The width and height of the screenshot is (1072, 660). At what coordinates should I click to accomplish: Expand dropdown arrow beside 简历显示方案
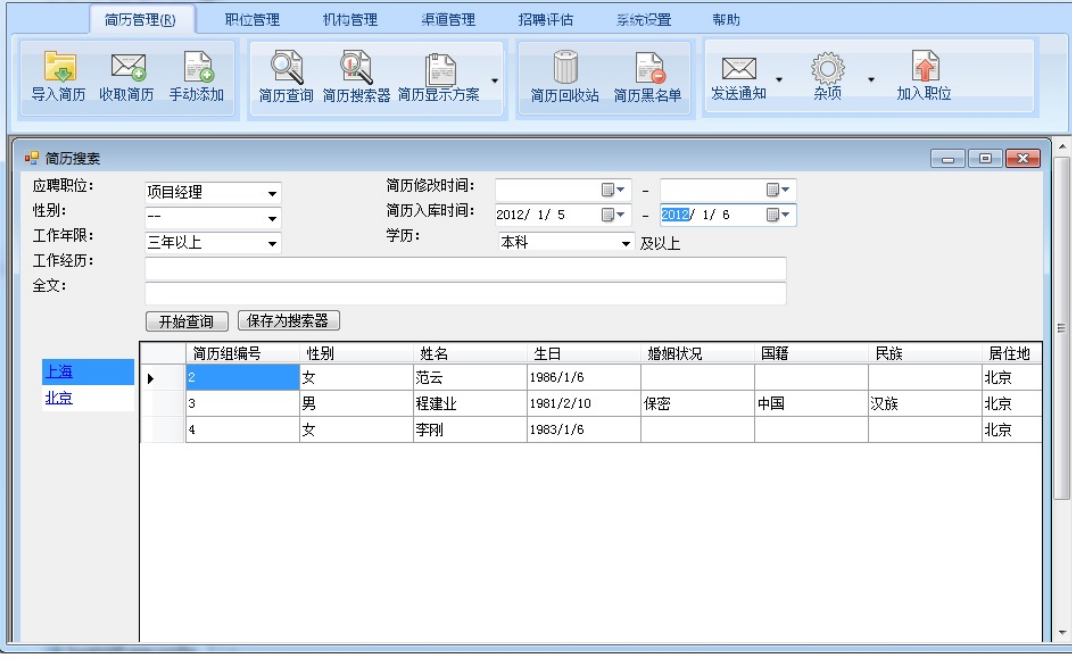[x=494, y=81]
